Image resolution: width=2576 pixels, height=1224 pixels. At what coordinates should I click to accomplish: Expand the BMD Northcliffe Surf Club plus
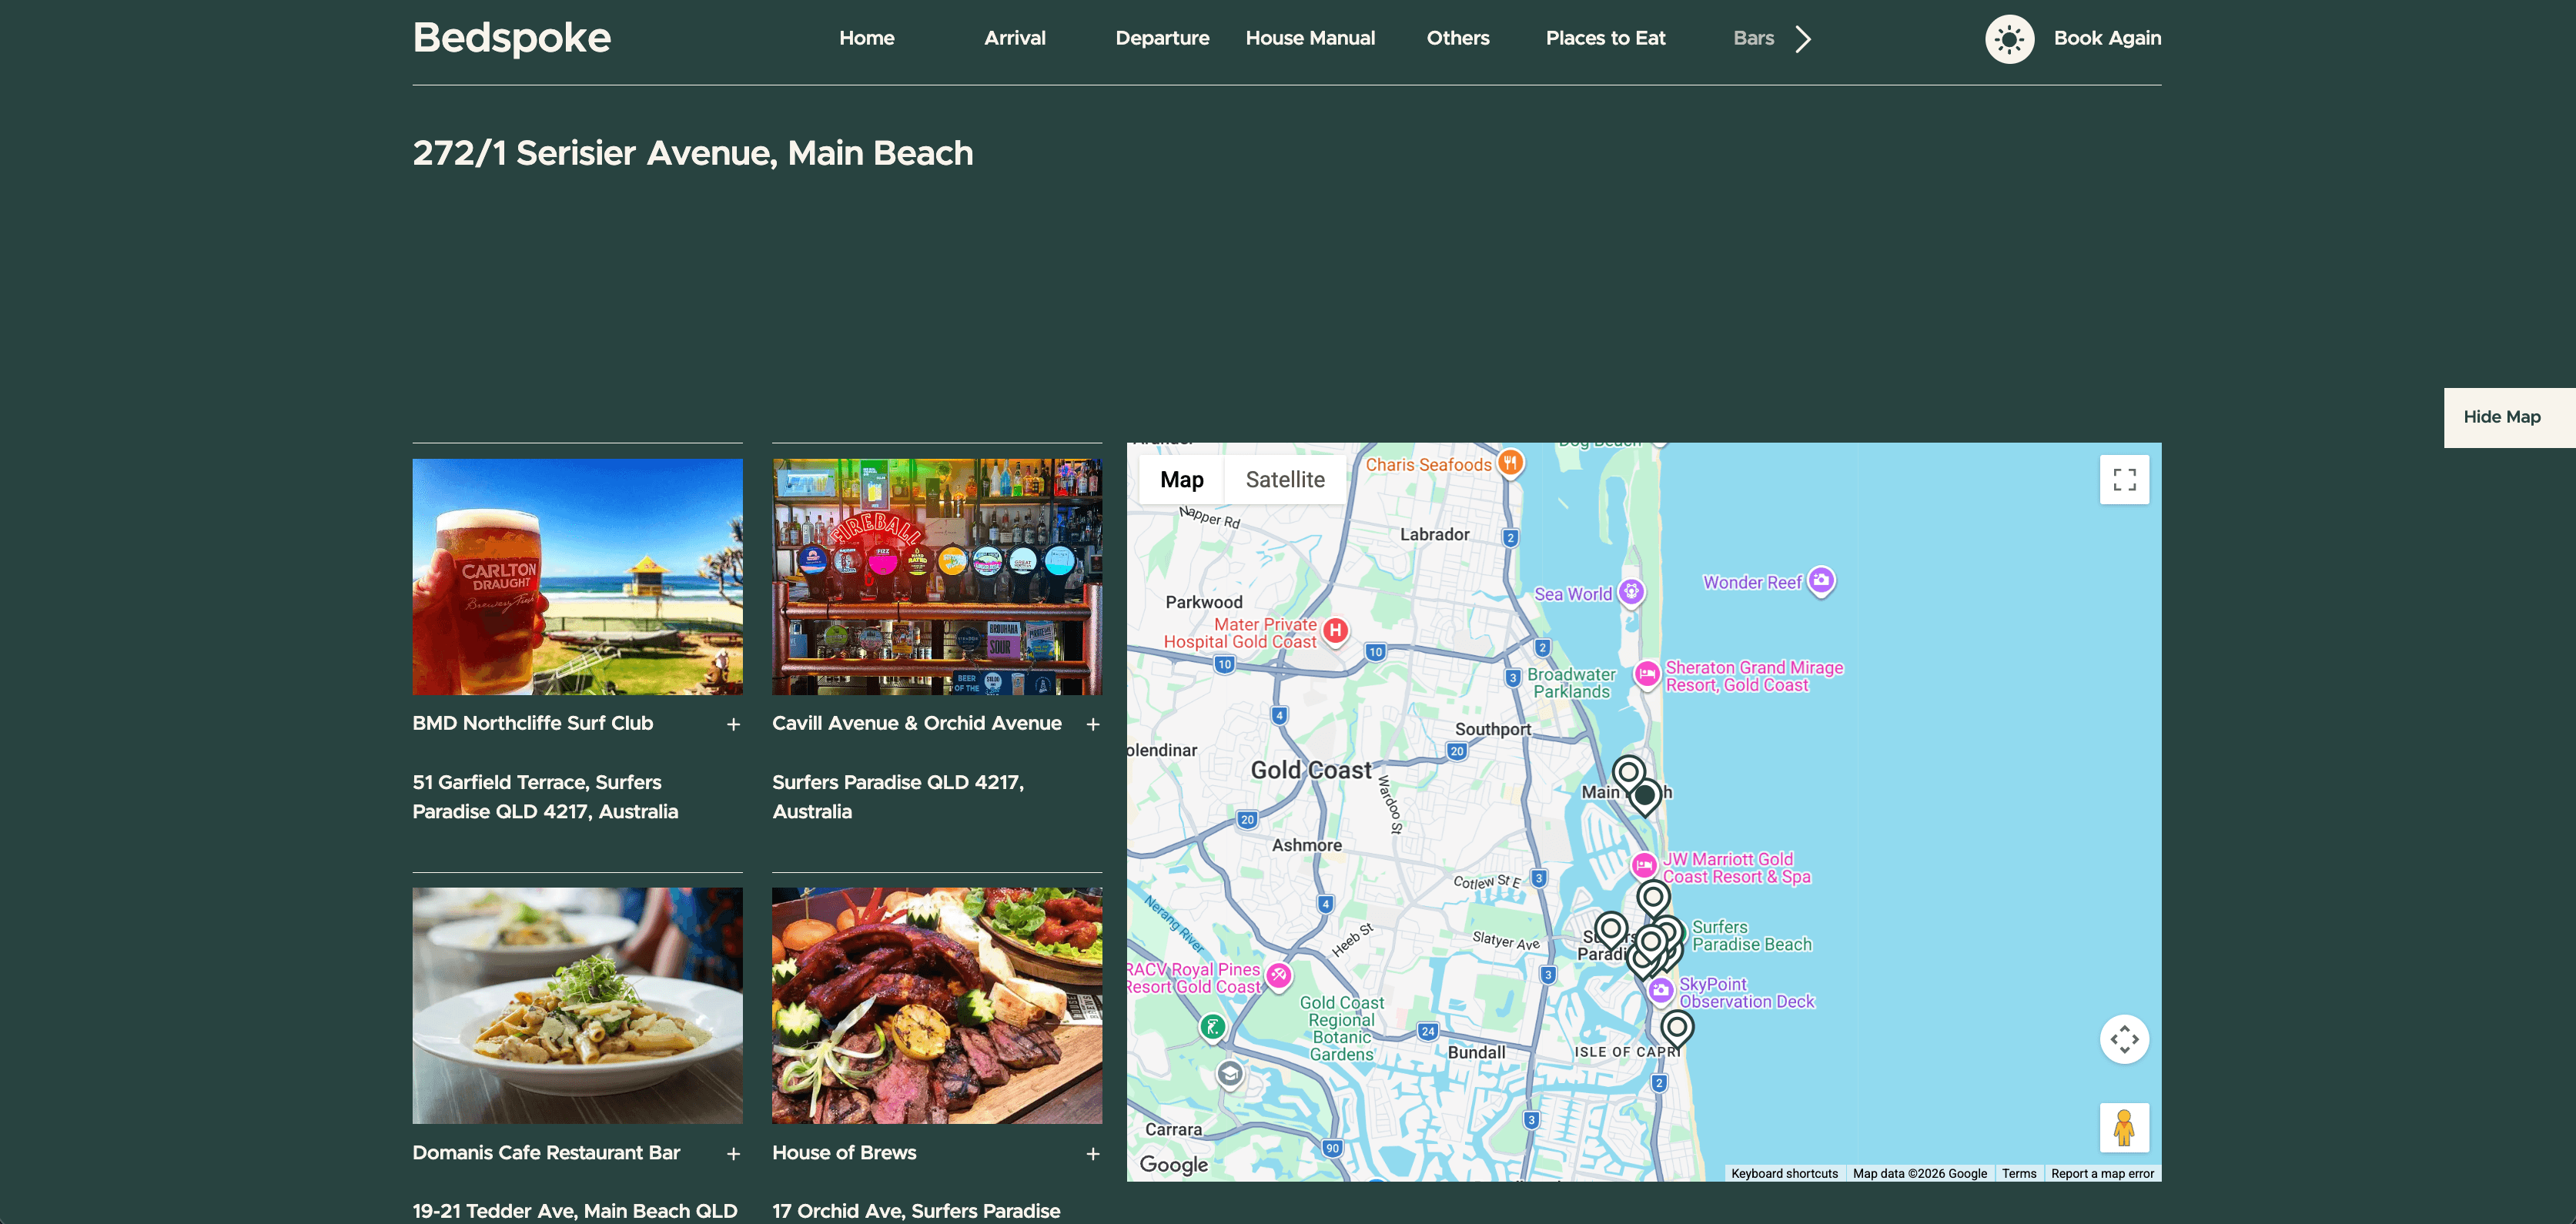733,724
